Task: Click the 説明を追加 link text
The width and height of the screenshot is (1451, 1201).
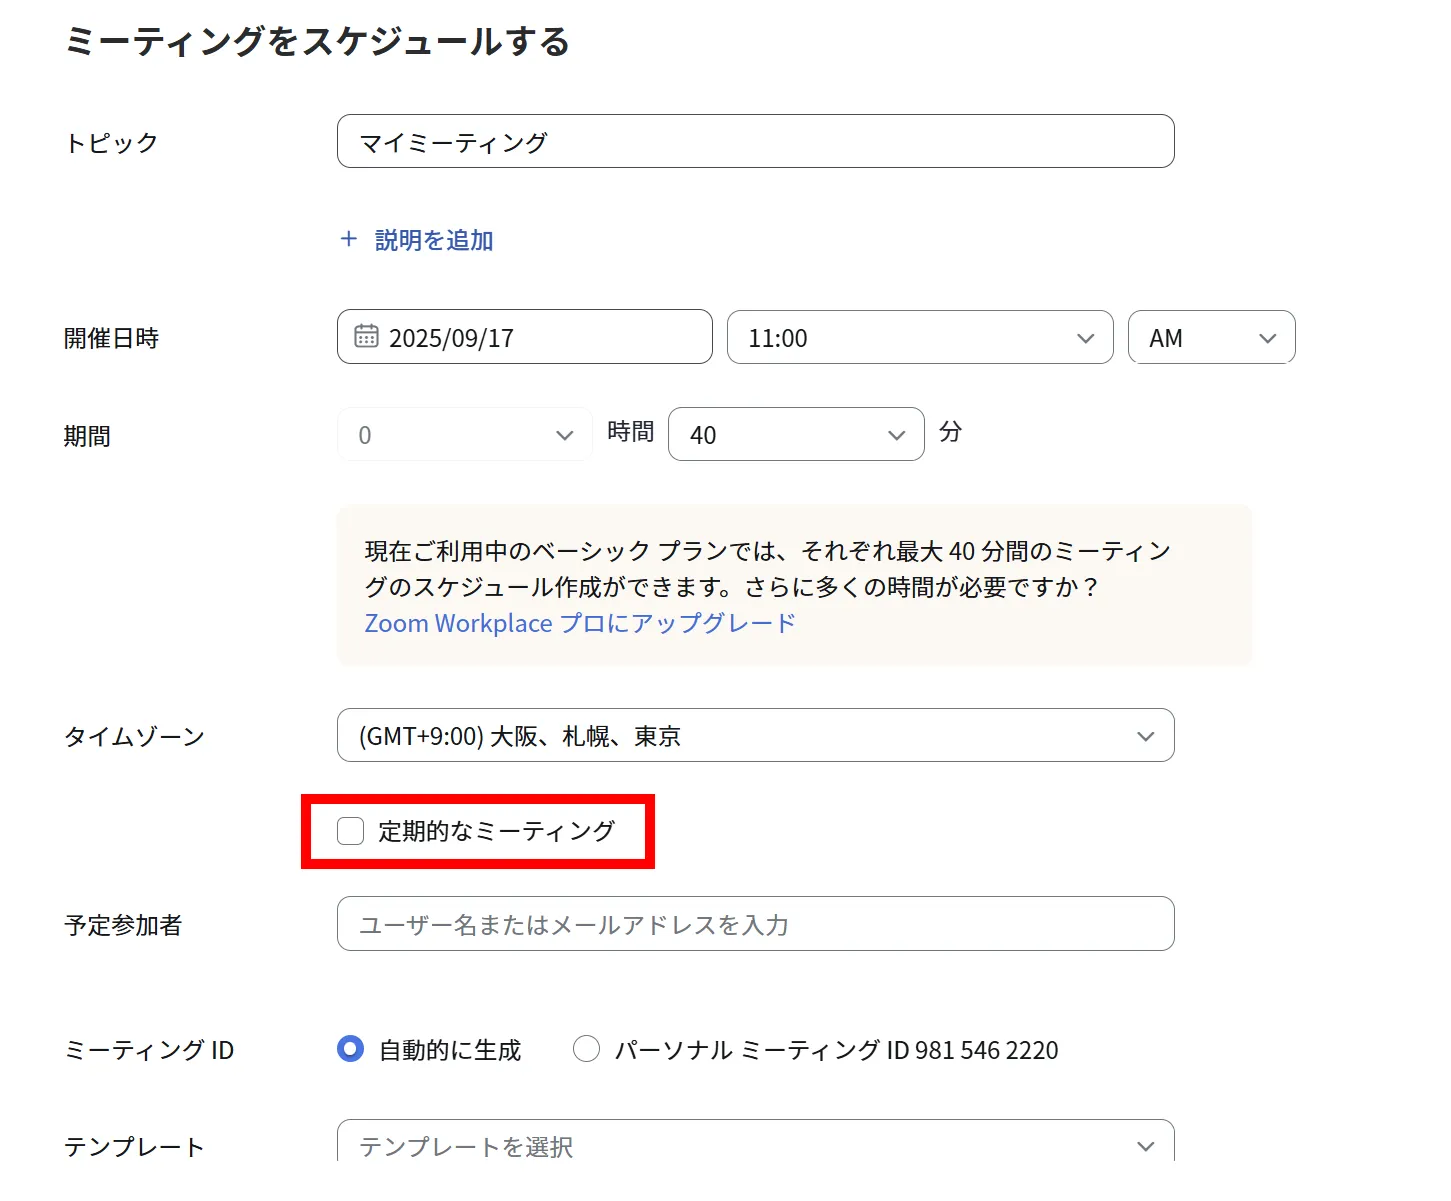Action: pos(434,240)
